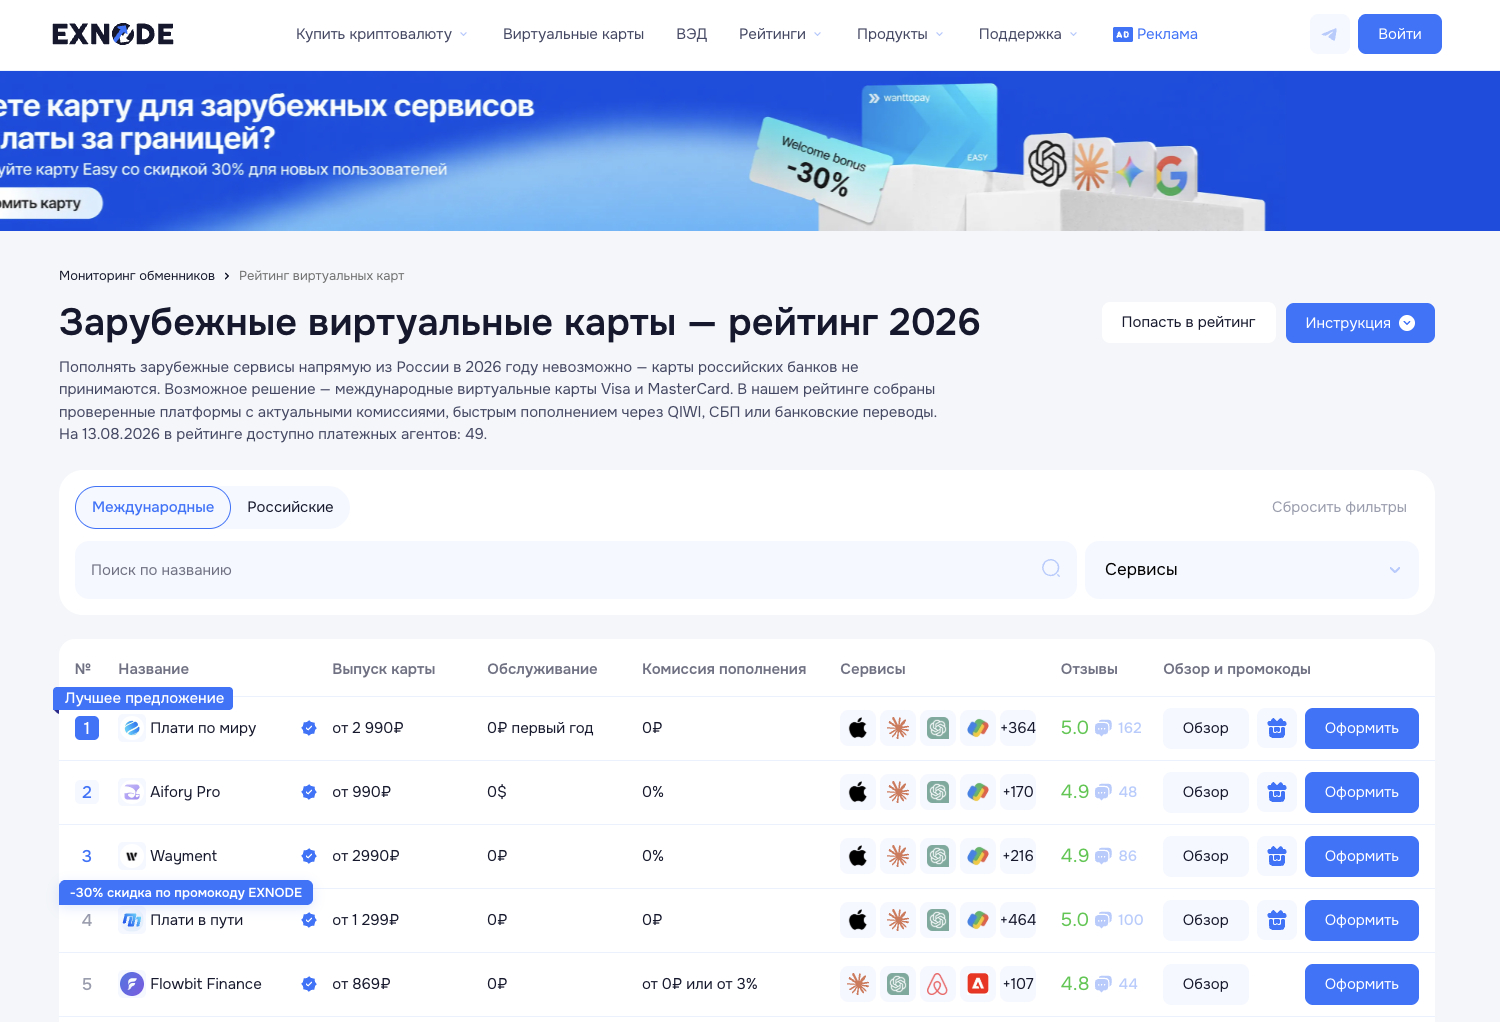Click the EXNODE logo
The image size is (1500, 1022).
(x=113, y=34)
